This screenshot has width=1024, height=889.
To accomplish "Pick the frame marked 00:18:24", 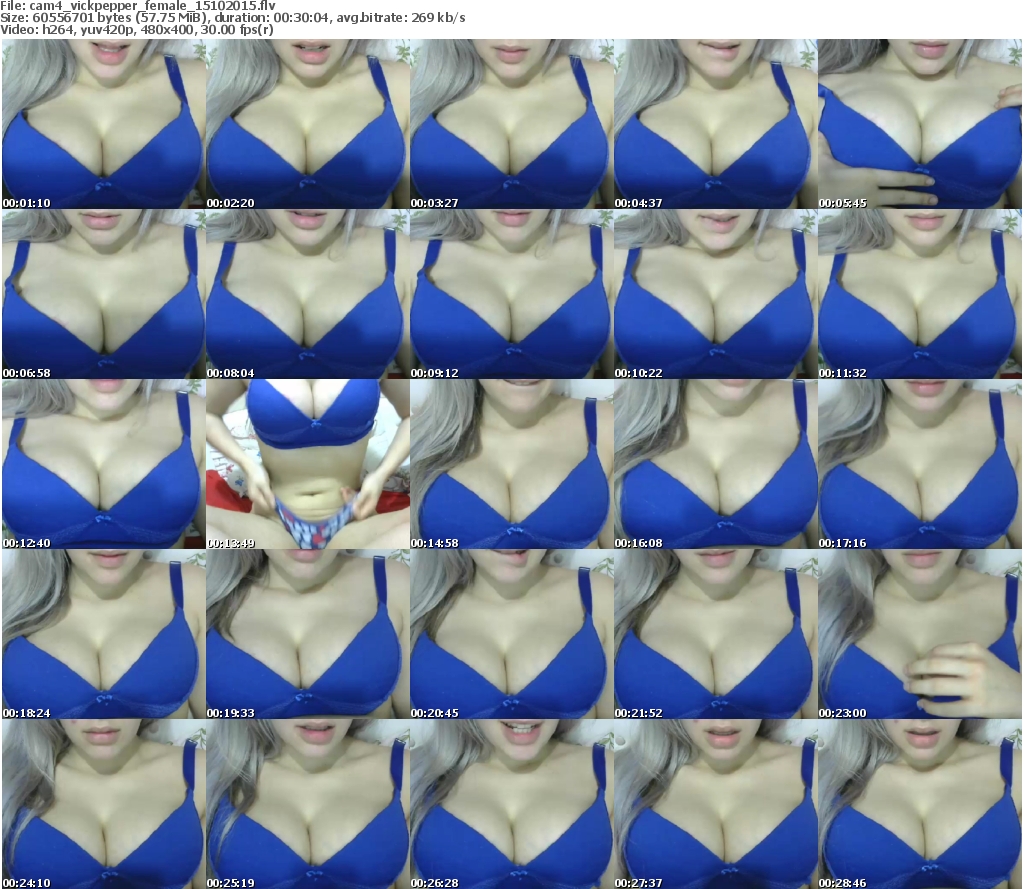I will click(x=103, y=634).
